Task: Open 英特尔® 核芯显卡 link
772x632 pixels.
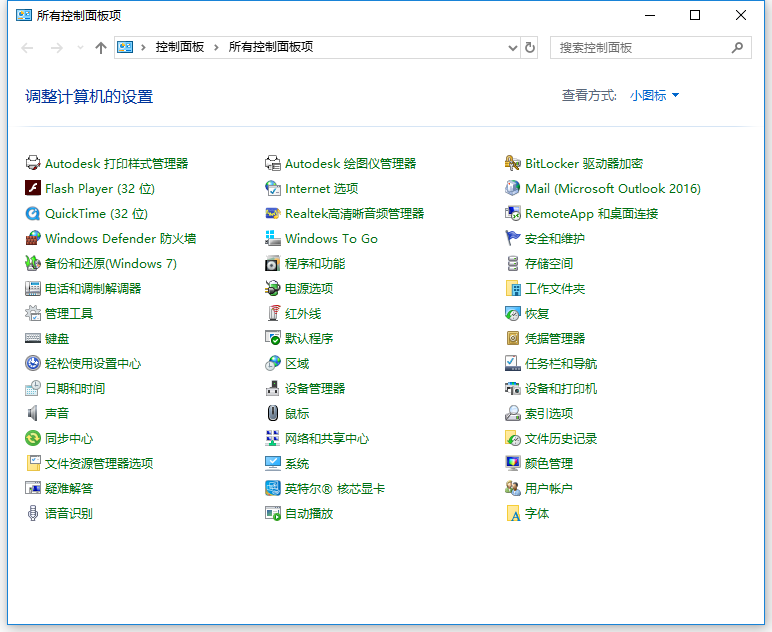Action: (x=335, y=488)
